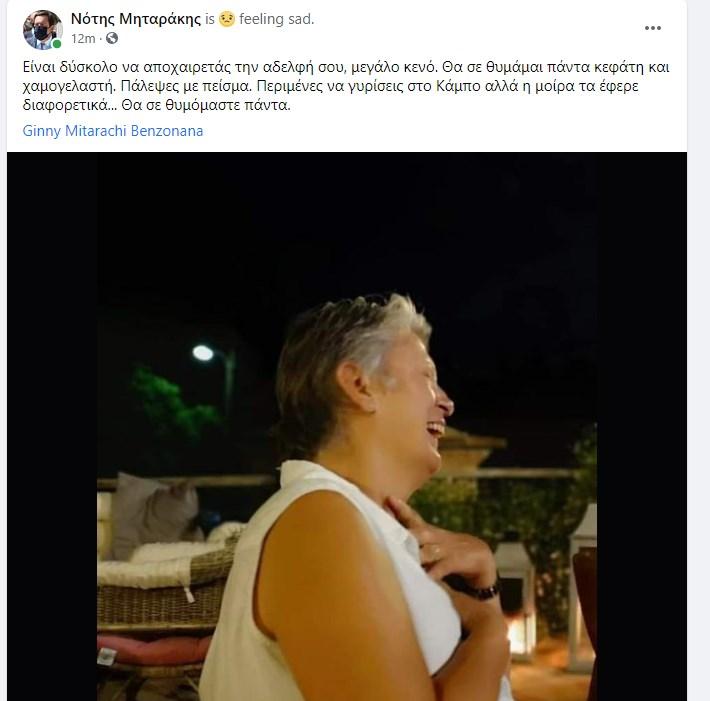Click the wristwatch on the woman's wrist

481,590
